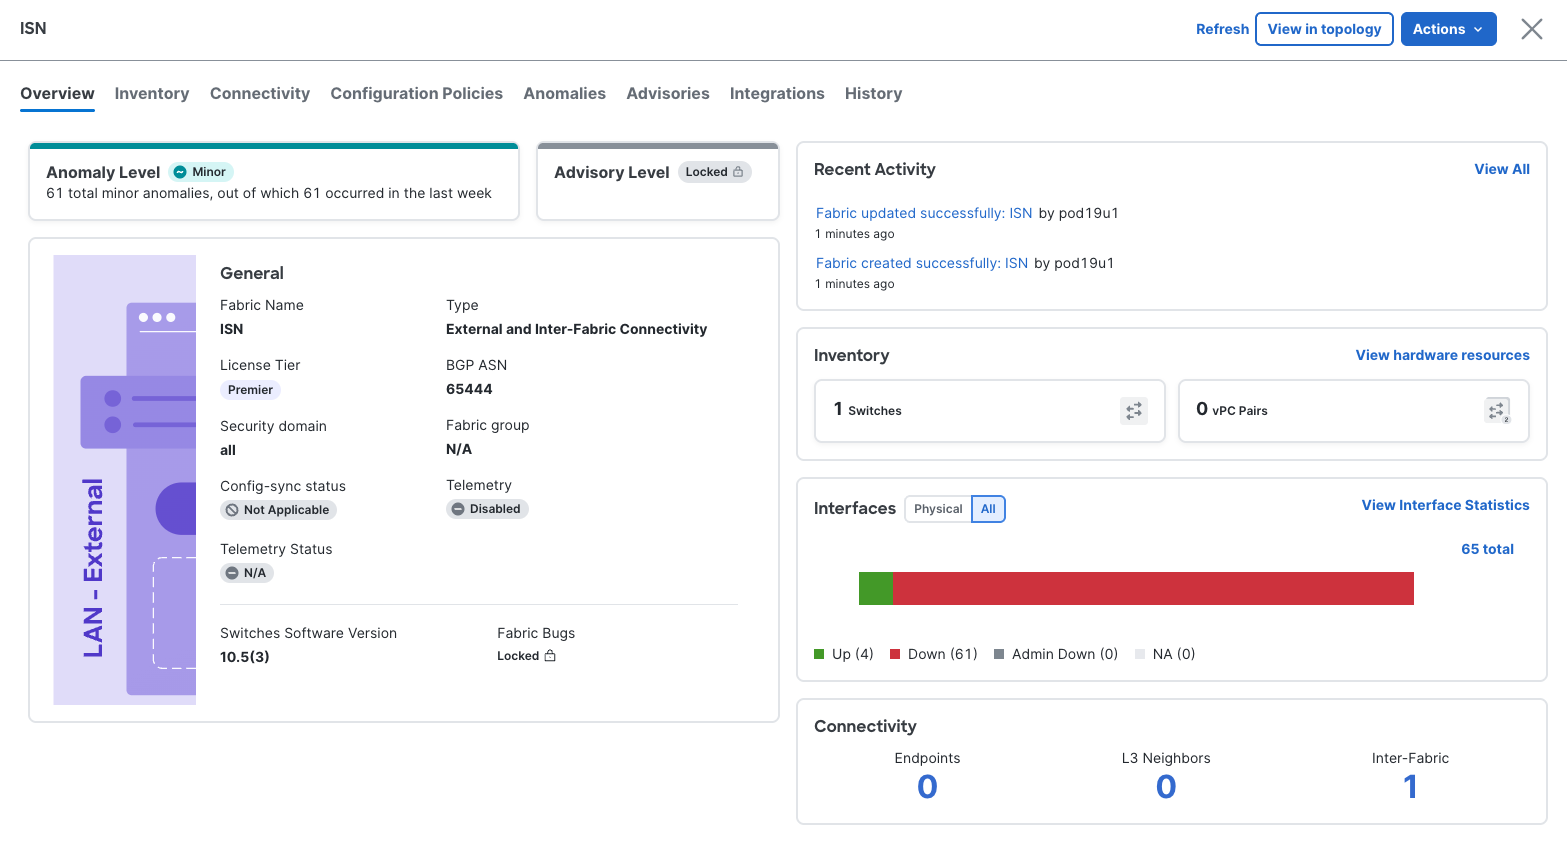This screenshot has height=860, width=1567.
Task: Close the ISN panel with X
Action: (1531, 29)
